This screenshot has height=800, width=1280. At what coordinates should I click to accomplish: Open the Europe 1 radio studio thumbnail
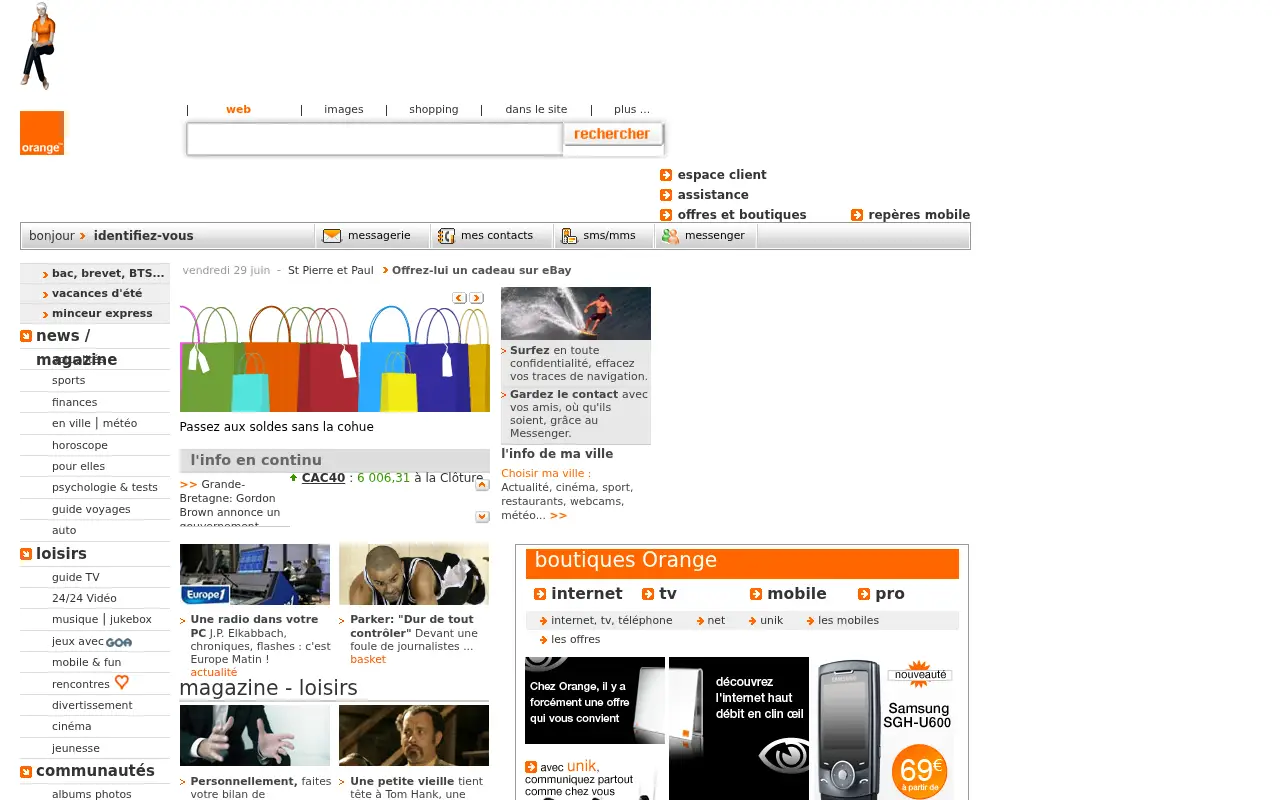[255, 574]
